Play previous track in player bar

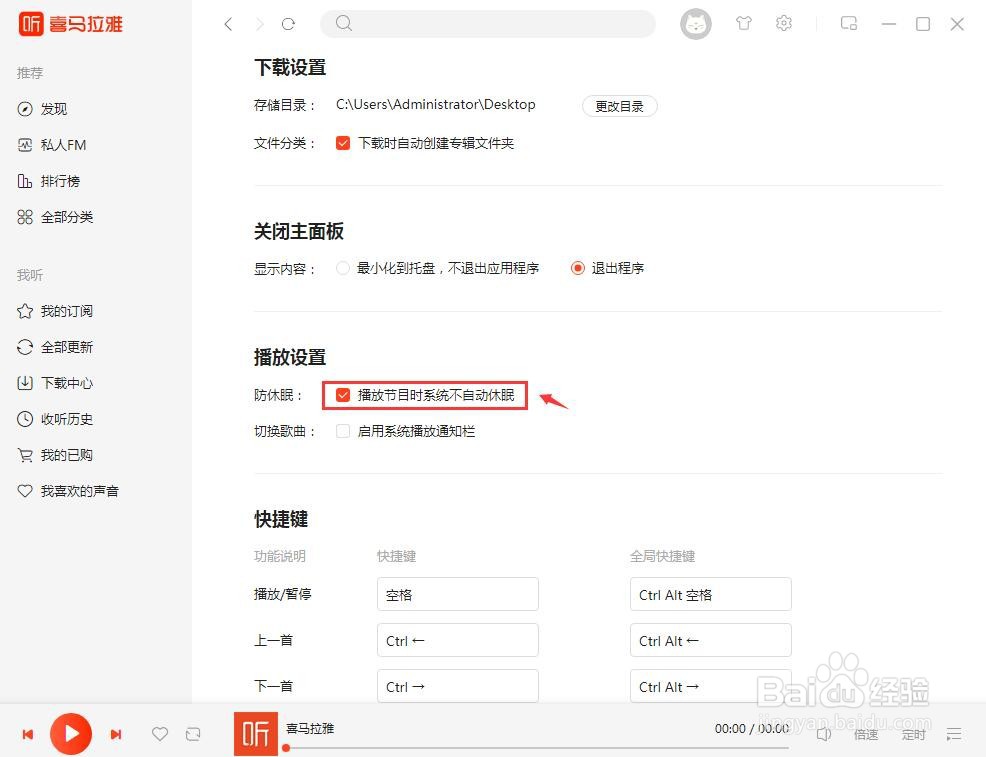[x=28, y=734]
